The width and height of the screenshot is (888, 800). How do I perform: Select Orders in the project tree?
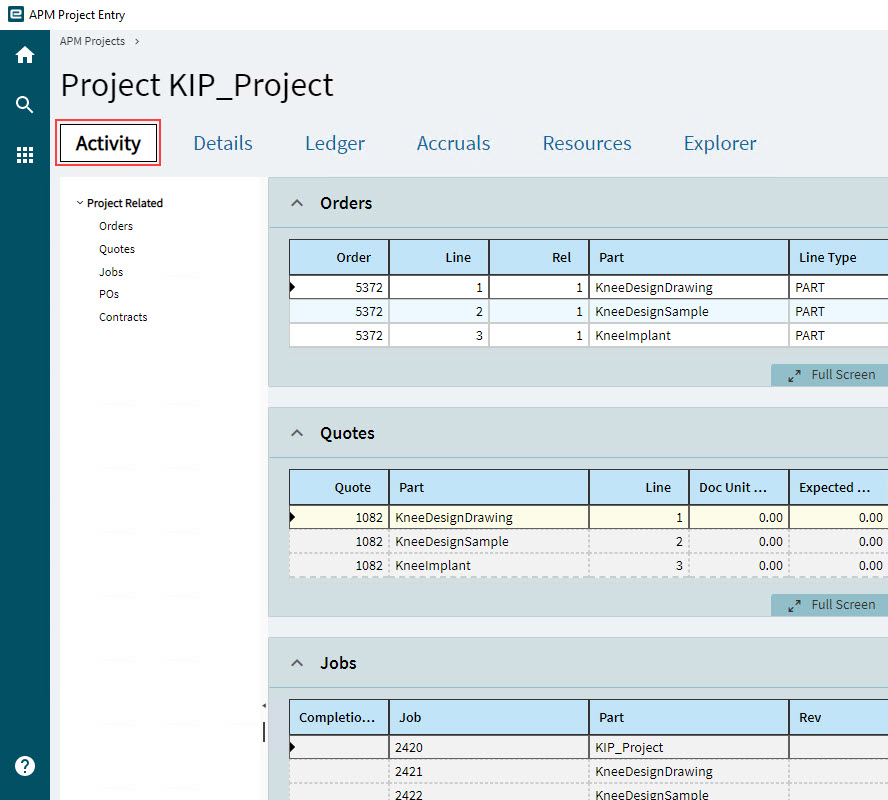click(116, 226)
